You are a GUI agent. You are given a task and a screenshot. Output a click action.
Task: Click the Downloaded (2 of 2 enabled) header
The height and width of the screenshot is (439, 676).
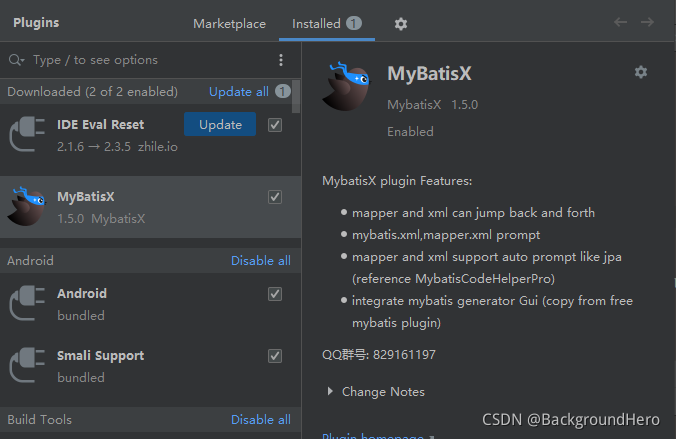click(93, 92)
